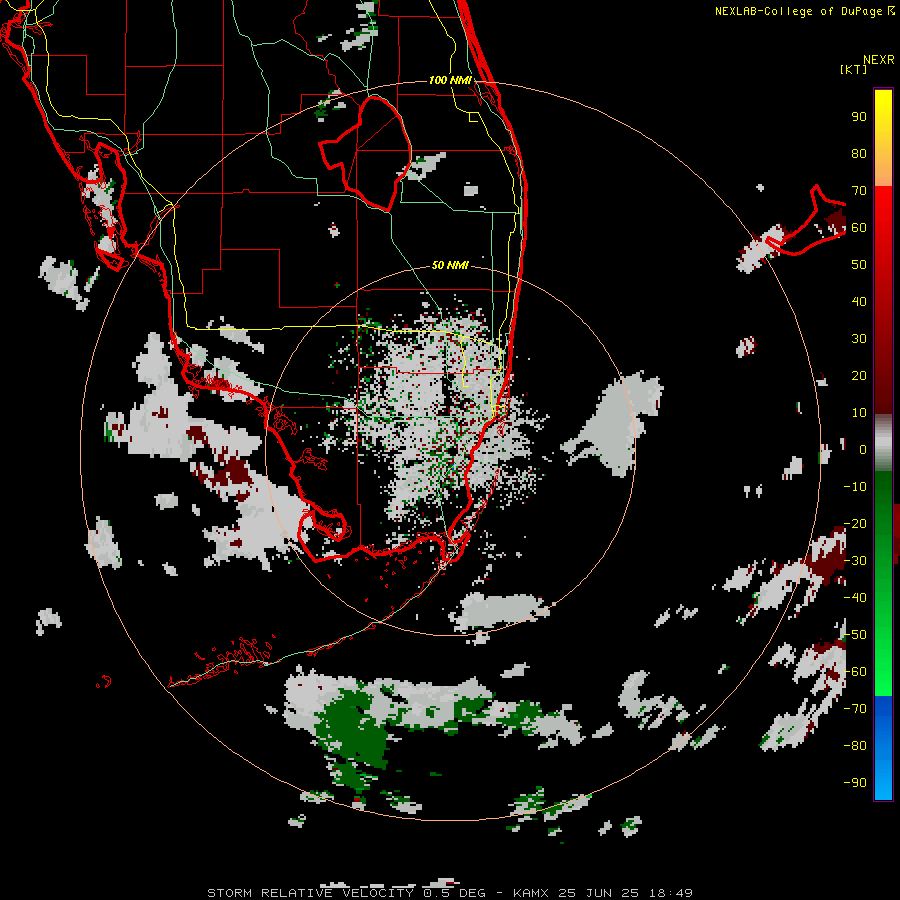Click the KT units label above color scale
This screenshot has height=900, width=900.
point(854,69)
